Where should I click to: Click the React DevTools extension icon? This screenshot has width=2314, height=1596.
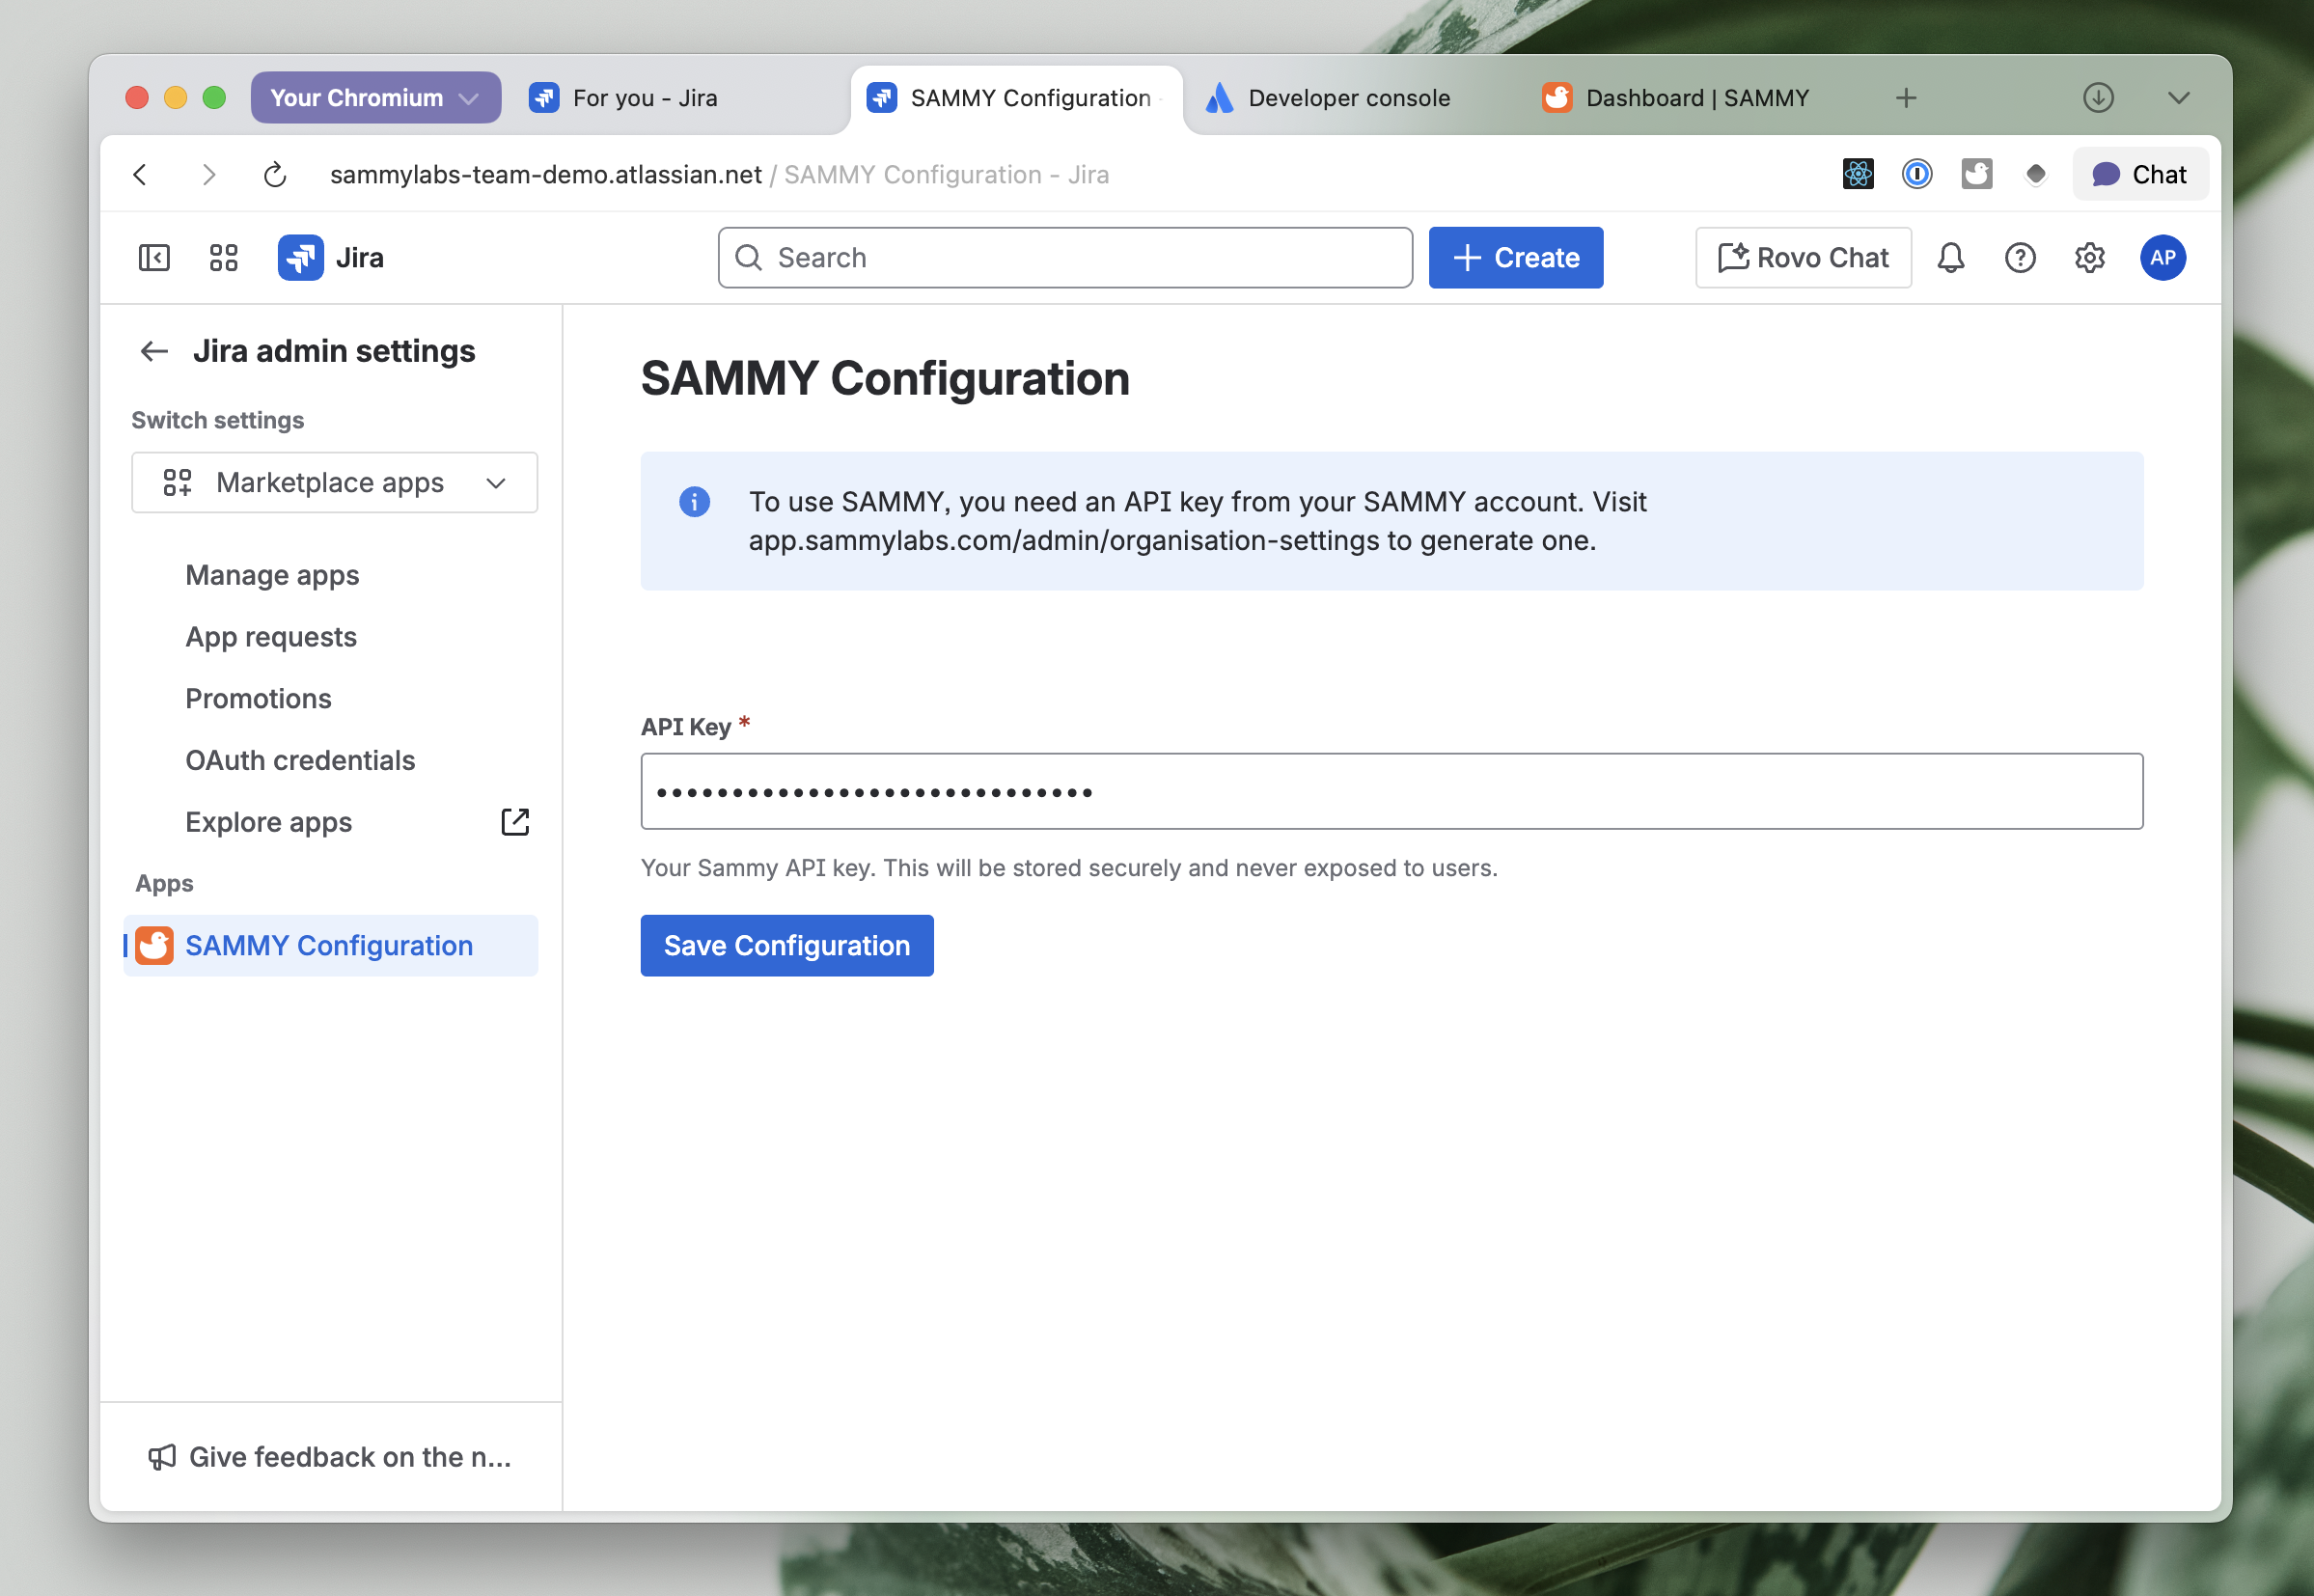[1857, 174]
